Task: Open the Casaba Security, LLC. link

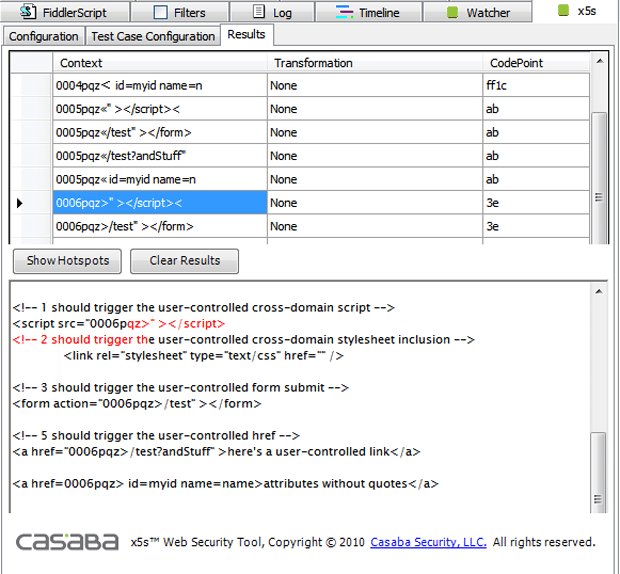Action: pos(428,542)
